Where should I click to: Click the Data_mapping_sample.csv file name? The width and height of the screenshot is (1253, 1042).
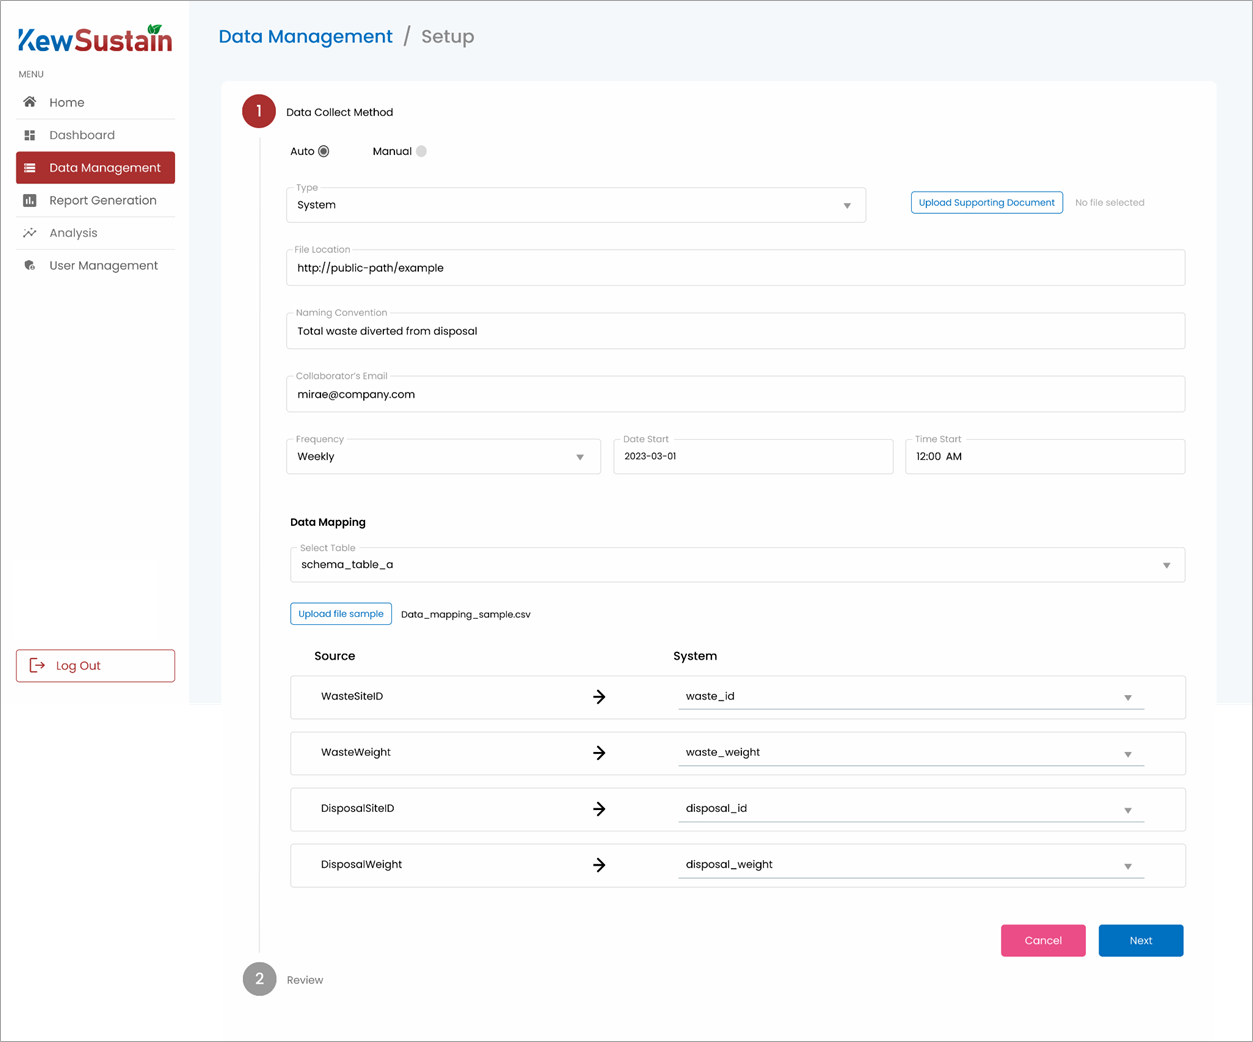click(x=466, y=615)
